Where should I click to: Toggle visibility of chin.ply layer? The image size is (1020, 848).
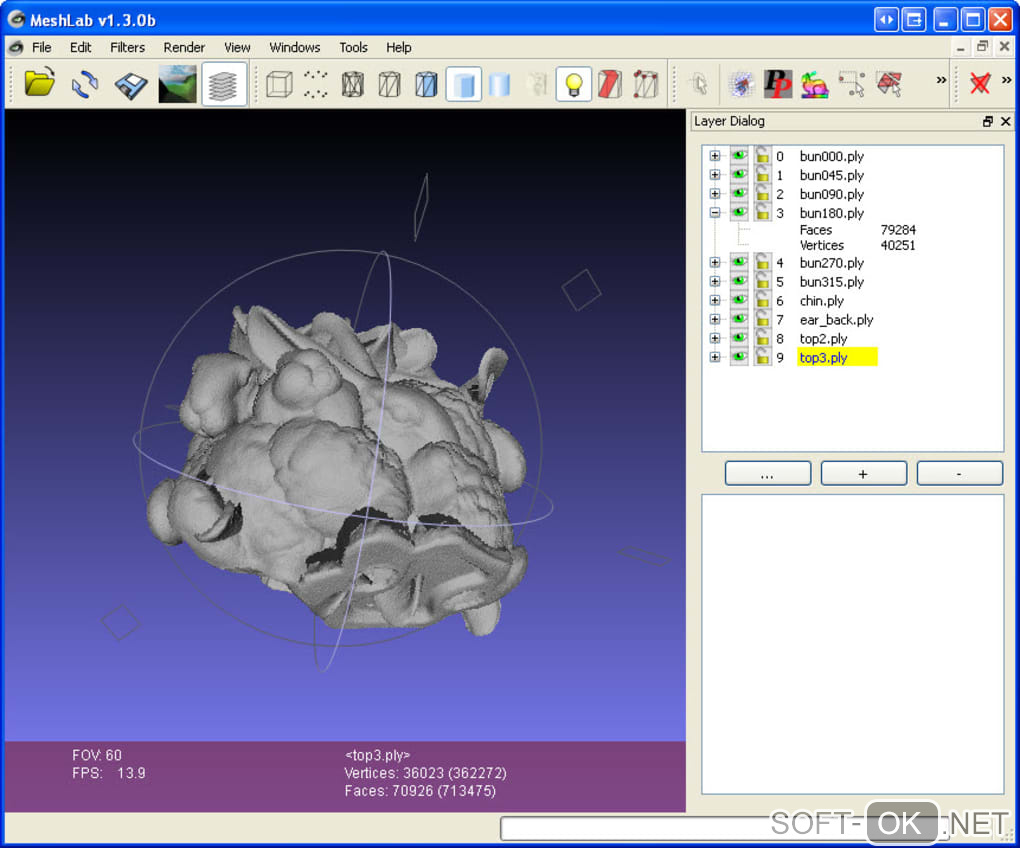(739, 301)
